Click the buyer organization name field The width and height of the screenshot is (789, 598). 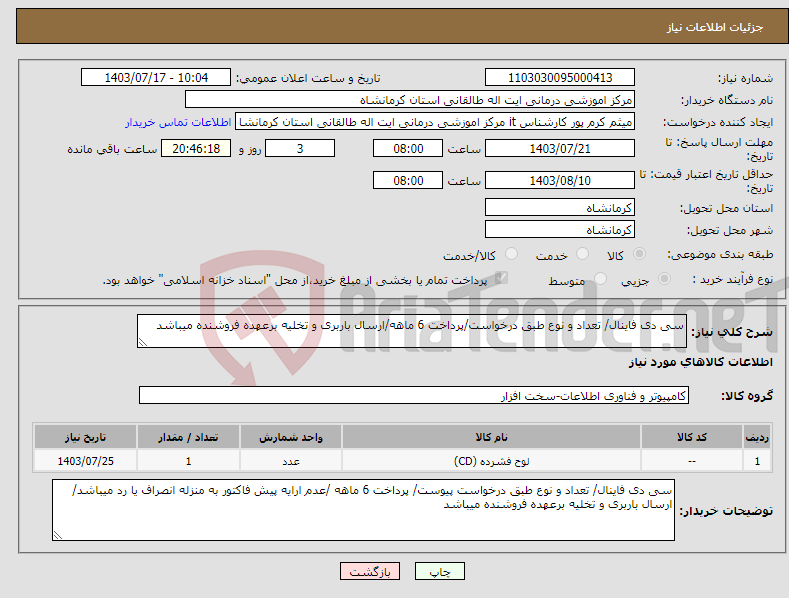coord(410,100)
